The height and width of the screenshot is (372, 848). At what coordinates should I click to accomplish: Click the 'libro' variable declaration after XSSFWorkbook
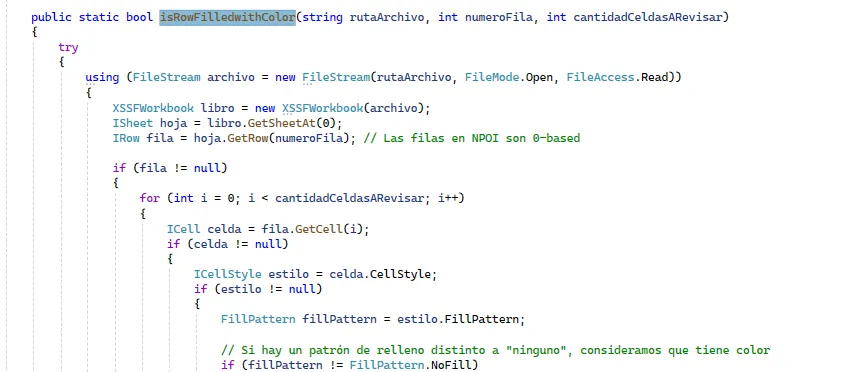coord(217,108)
